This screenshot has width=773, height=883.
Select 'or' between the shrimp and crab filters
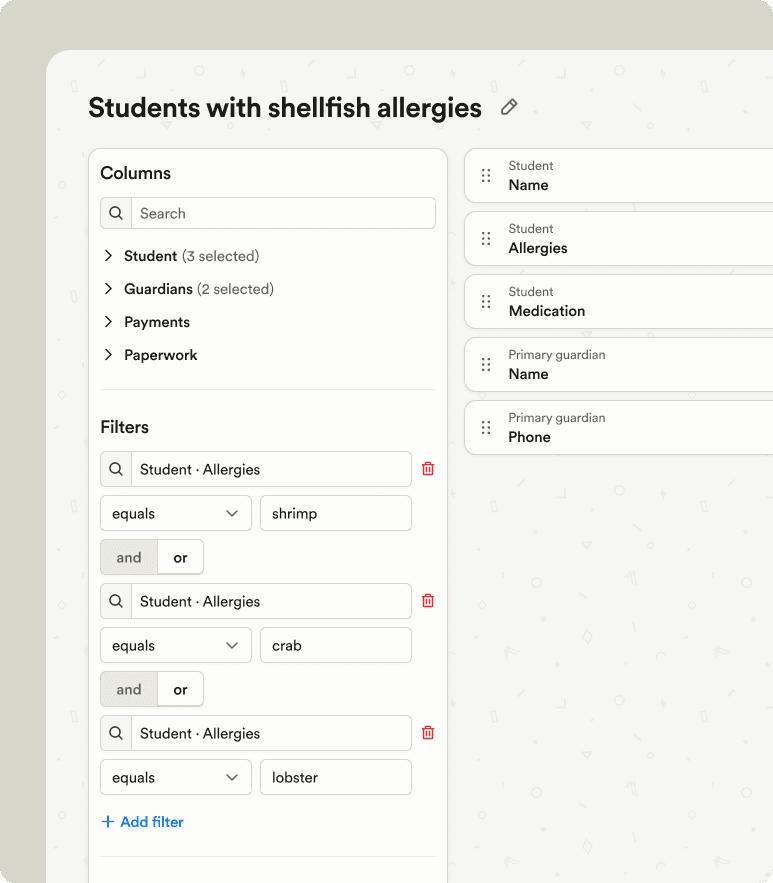pyautogui.click(x=180, y=557)
